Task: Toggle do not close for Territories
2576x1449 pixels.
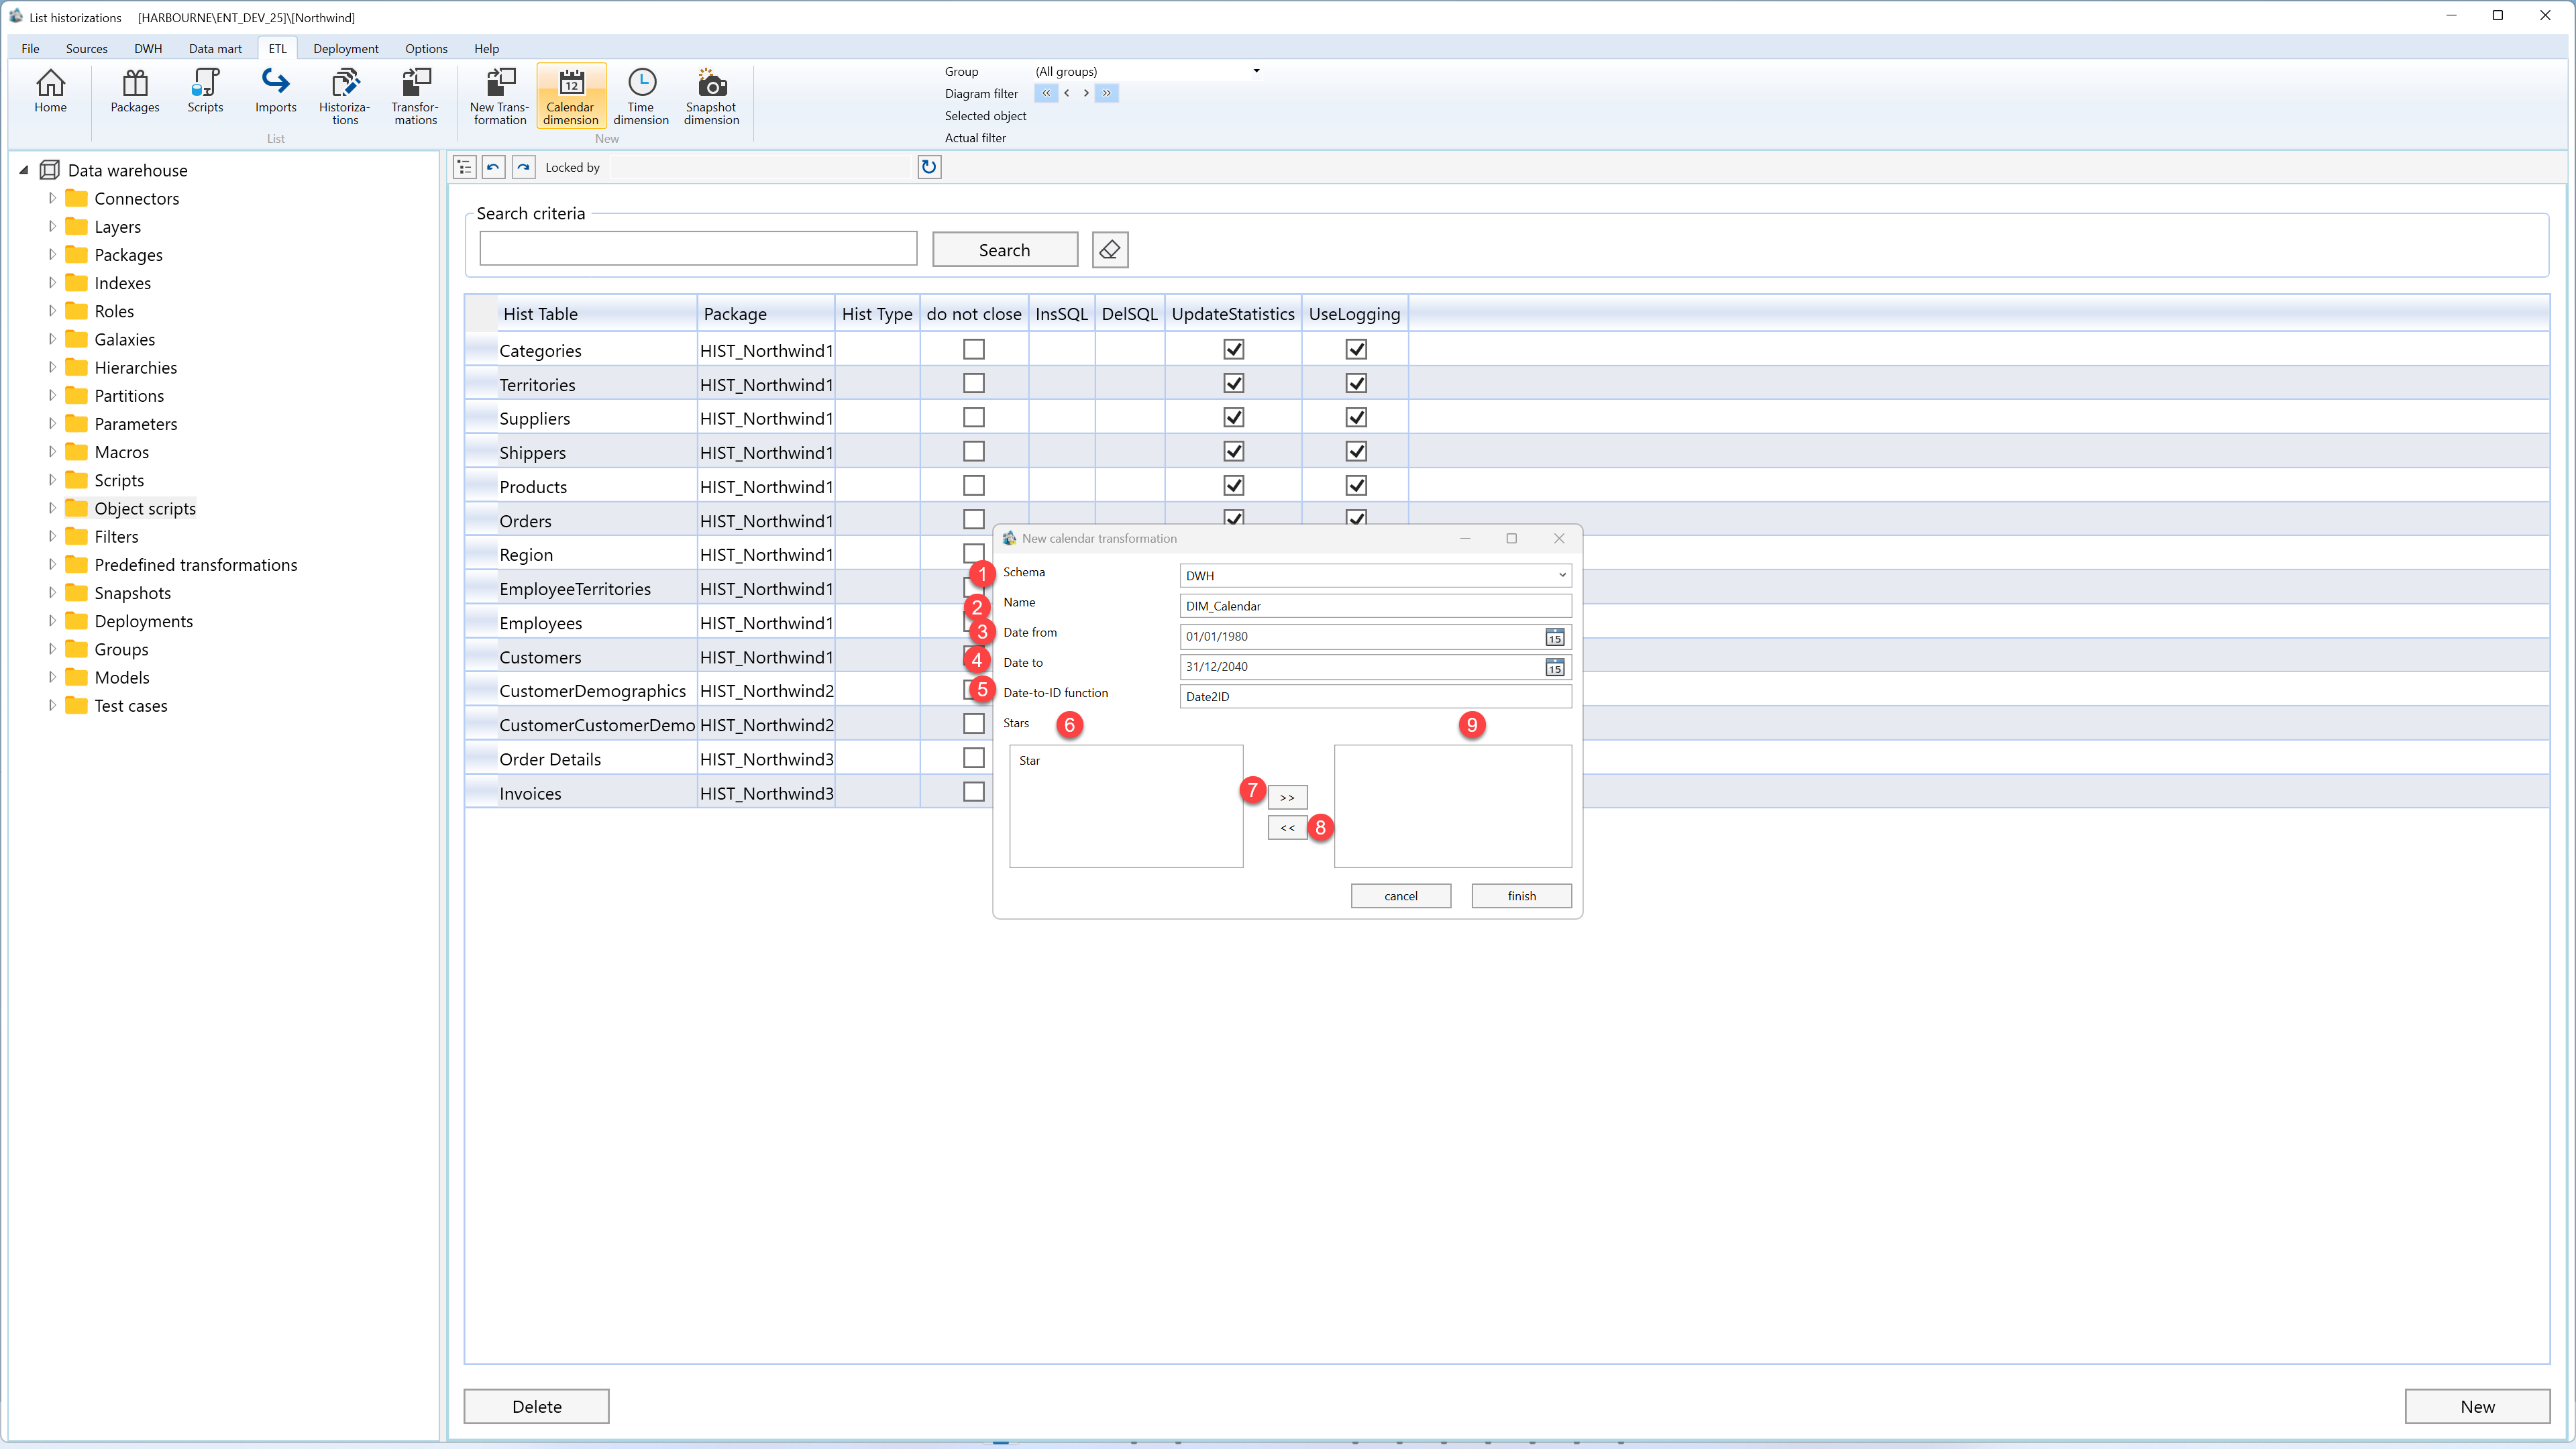Action: point(973,383)
